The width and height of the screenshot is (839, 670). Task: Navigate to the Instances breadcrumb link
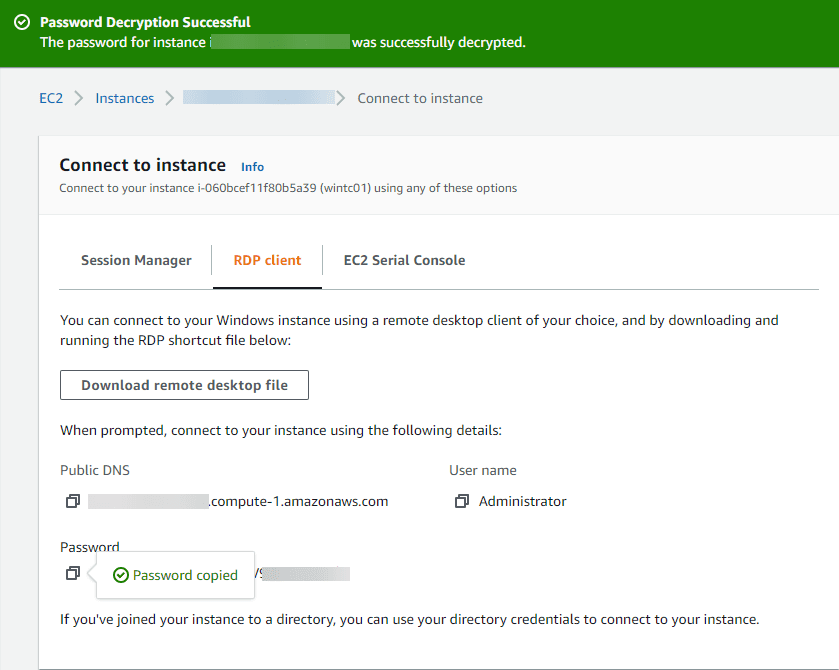pyautogui.click(x=125, y=98)
